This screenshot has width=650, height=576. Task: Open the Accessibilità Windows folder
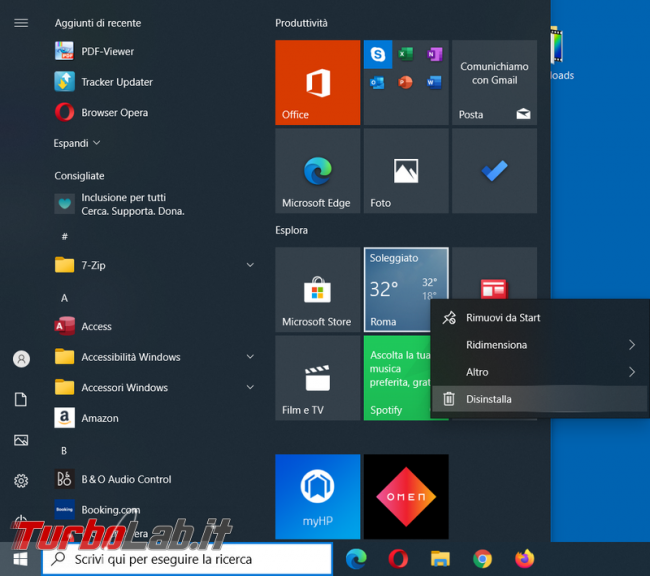[153, 357]
